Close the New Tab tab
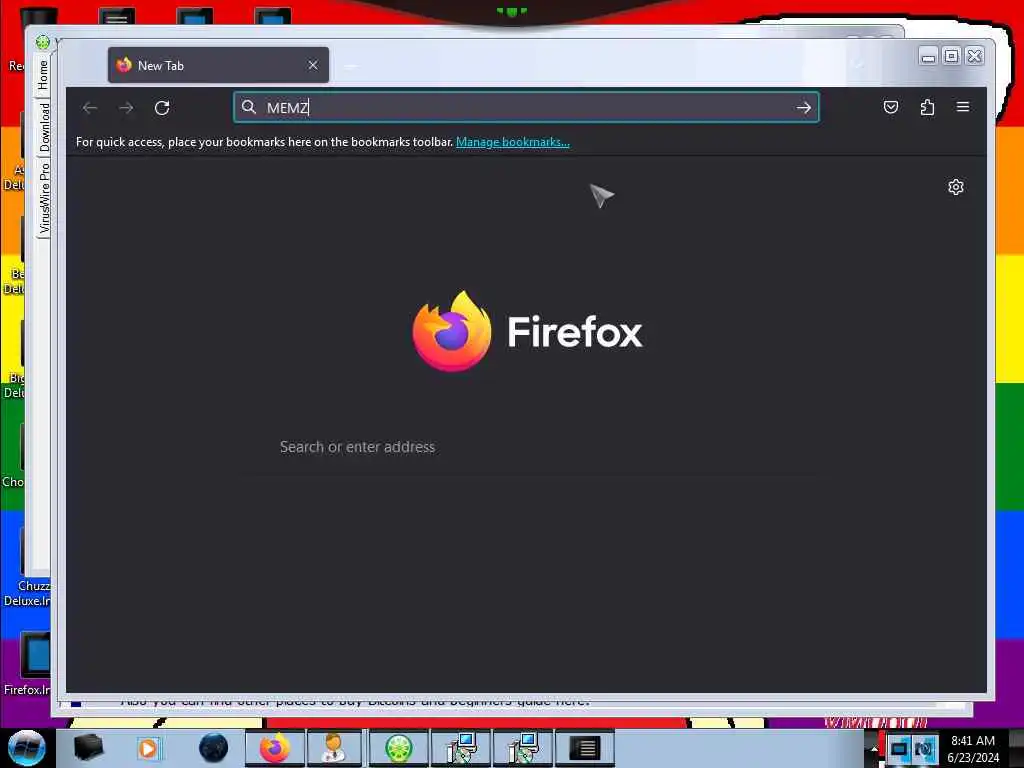The image size is (1024, 768). tap(313, 65)
